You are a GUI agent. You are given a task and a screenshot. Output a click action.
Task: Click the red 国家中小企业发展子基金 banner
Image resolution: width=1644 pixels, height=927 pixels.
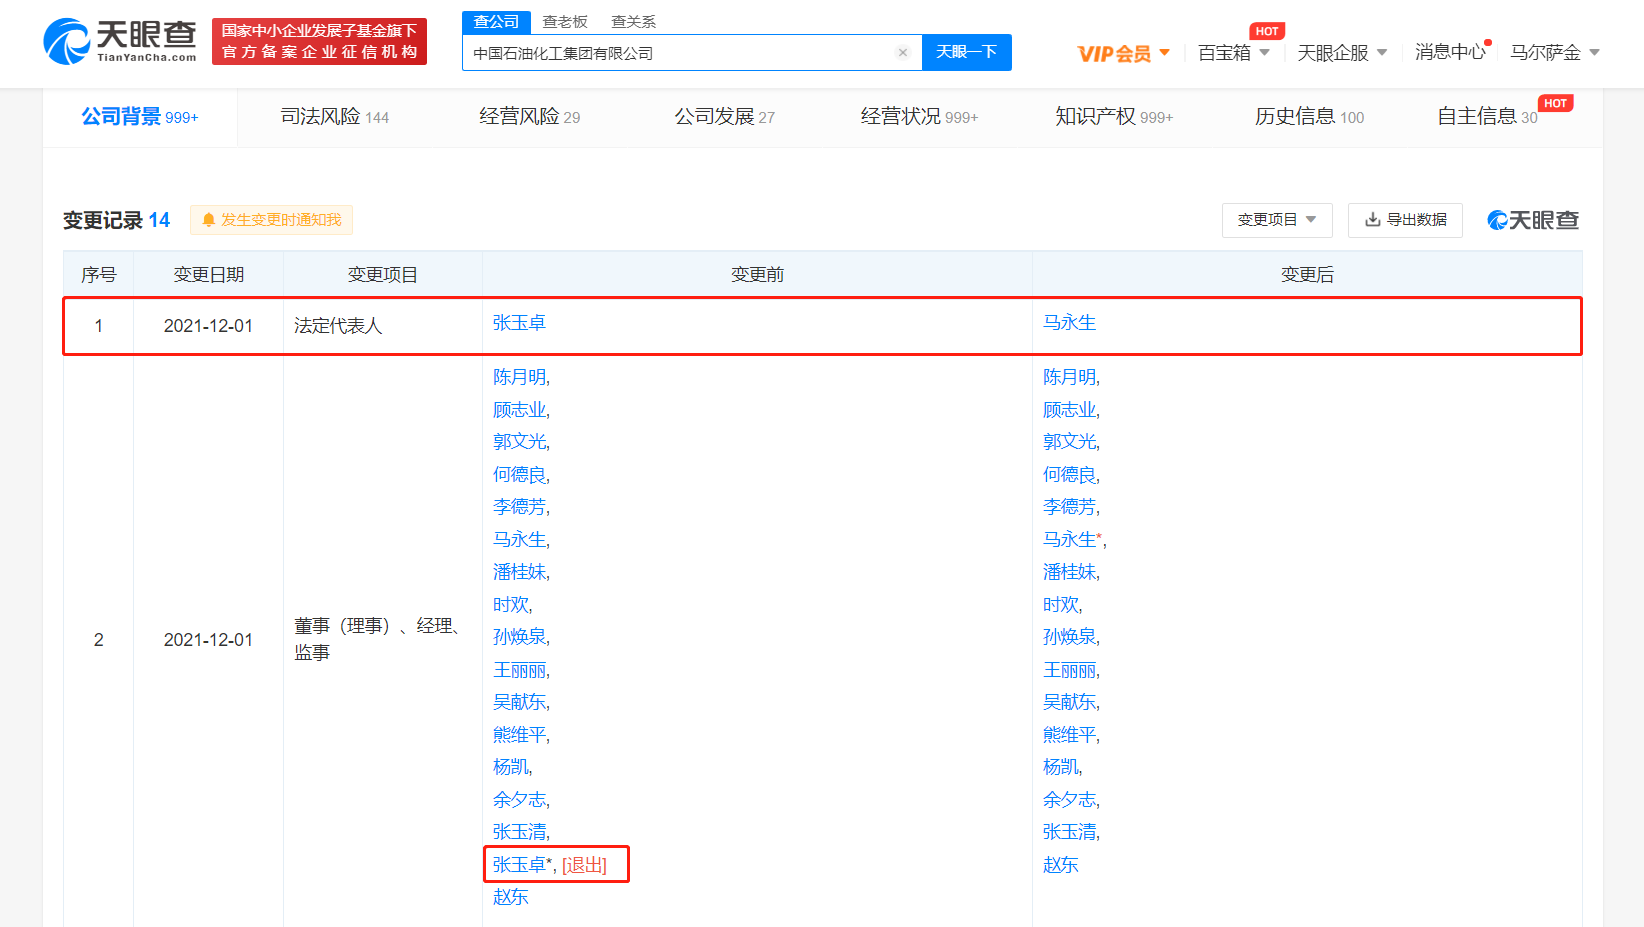tap(319, 42)
